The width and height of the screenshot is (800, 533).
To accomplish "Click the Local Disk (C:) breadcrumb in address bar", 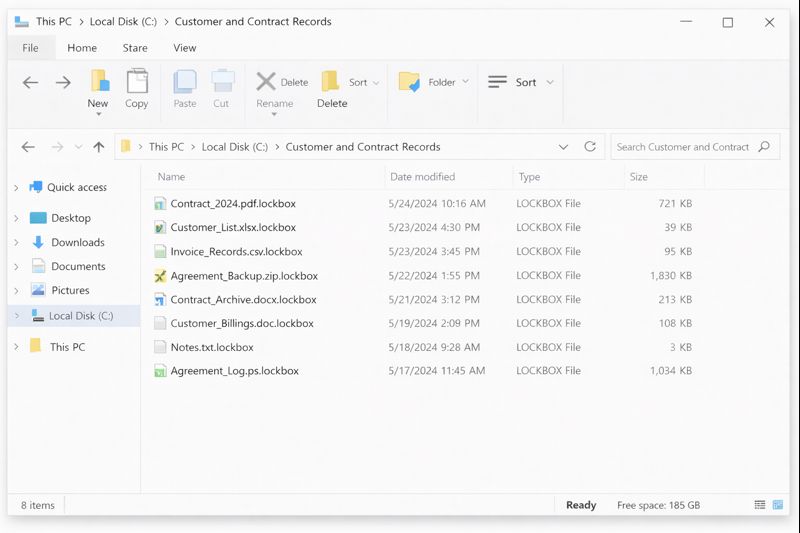I will coord(234,147).
